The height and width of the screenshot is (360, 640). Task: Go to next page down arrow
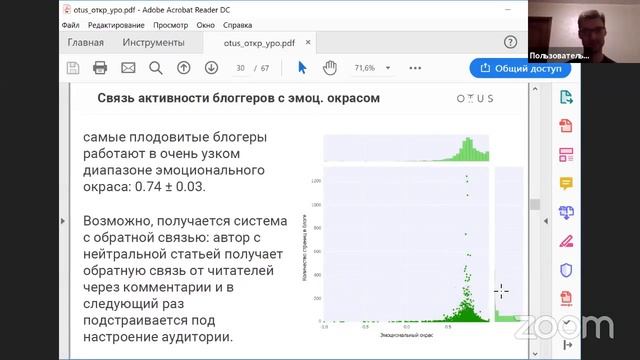tap(211, 68)
